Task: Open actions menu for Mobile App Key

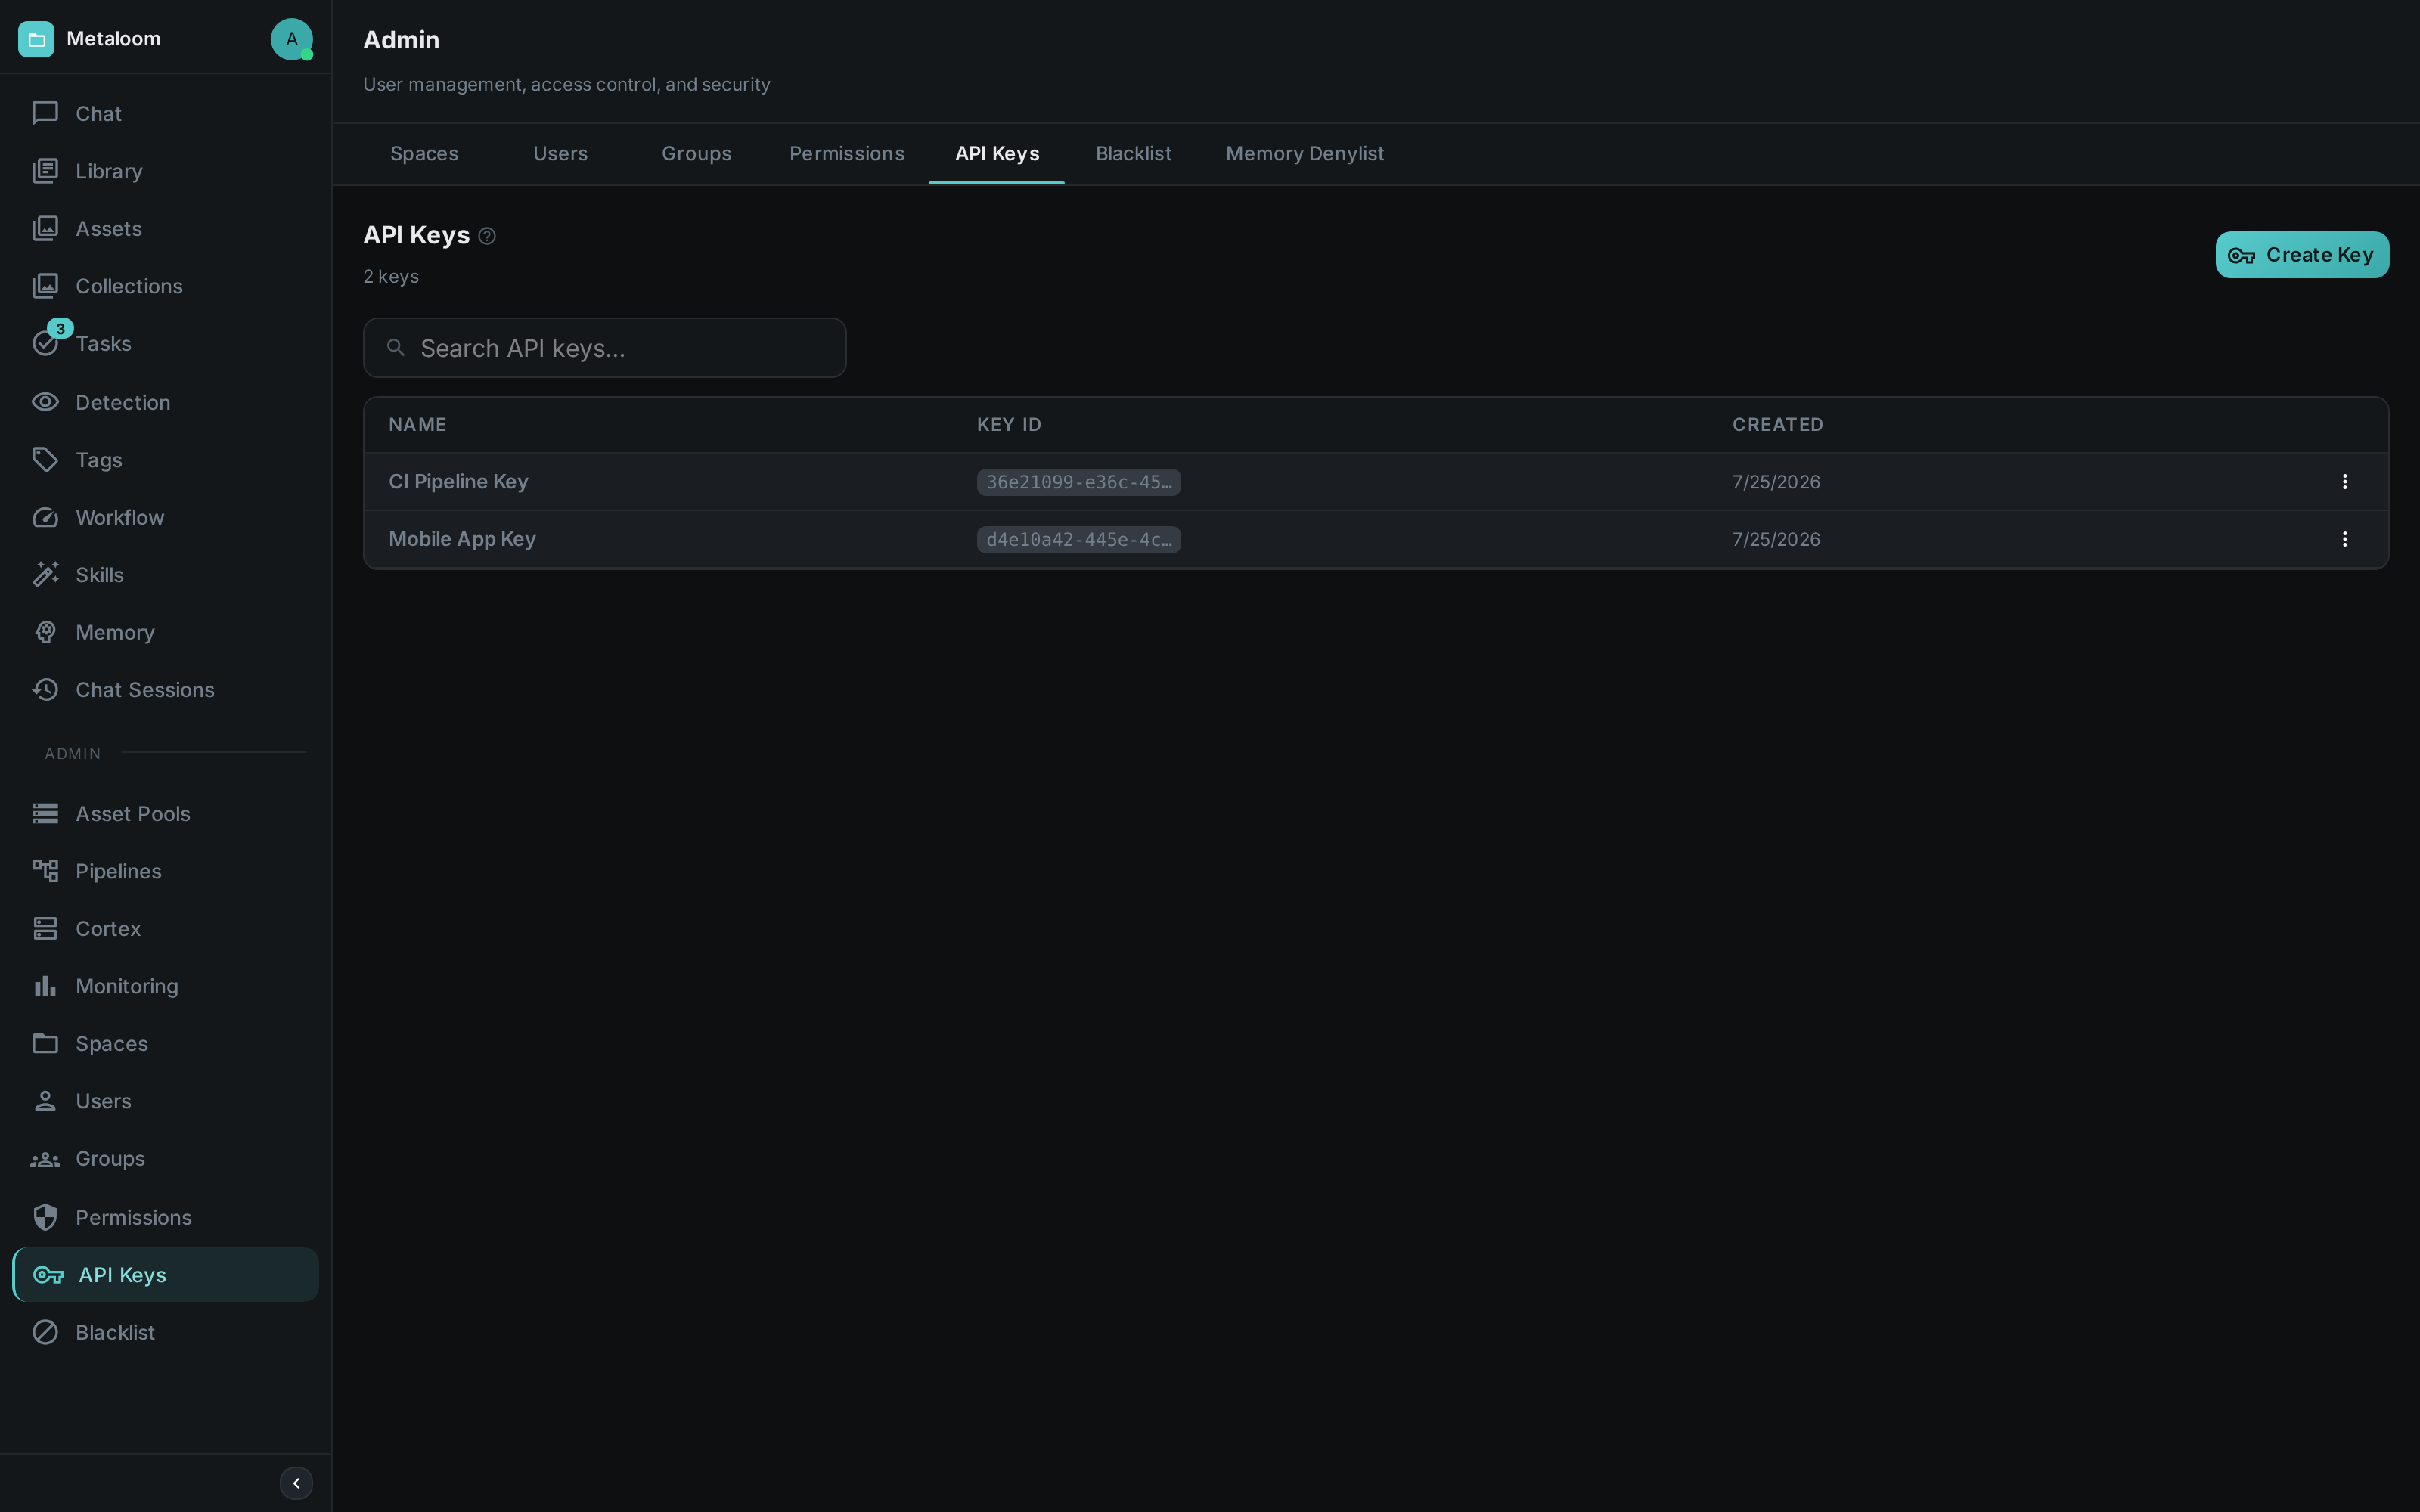Action: [x=2344, y=539]
